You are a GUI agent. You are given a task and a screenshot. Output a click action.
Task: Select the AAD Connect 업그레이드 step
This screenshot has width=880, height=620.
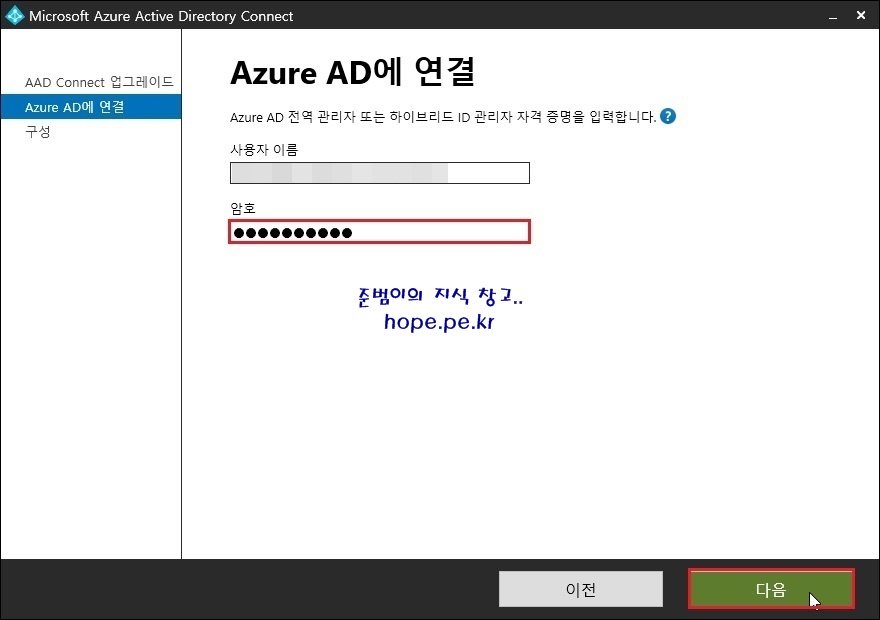[x=99, y=82]
